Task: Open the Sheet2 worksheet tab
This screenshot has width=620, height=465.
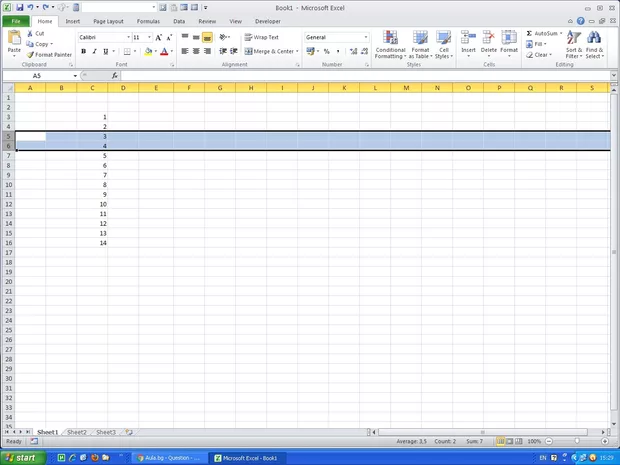Action: 76,432
